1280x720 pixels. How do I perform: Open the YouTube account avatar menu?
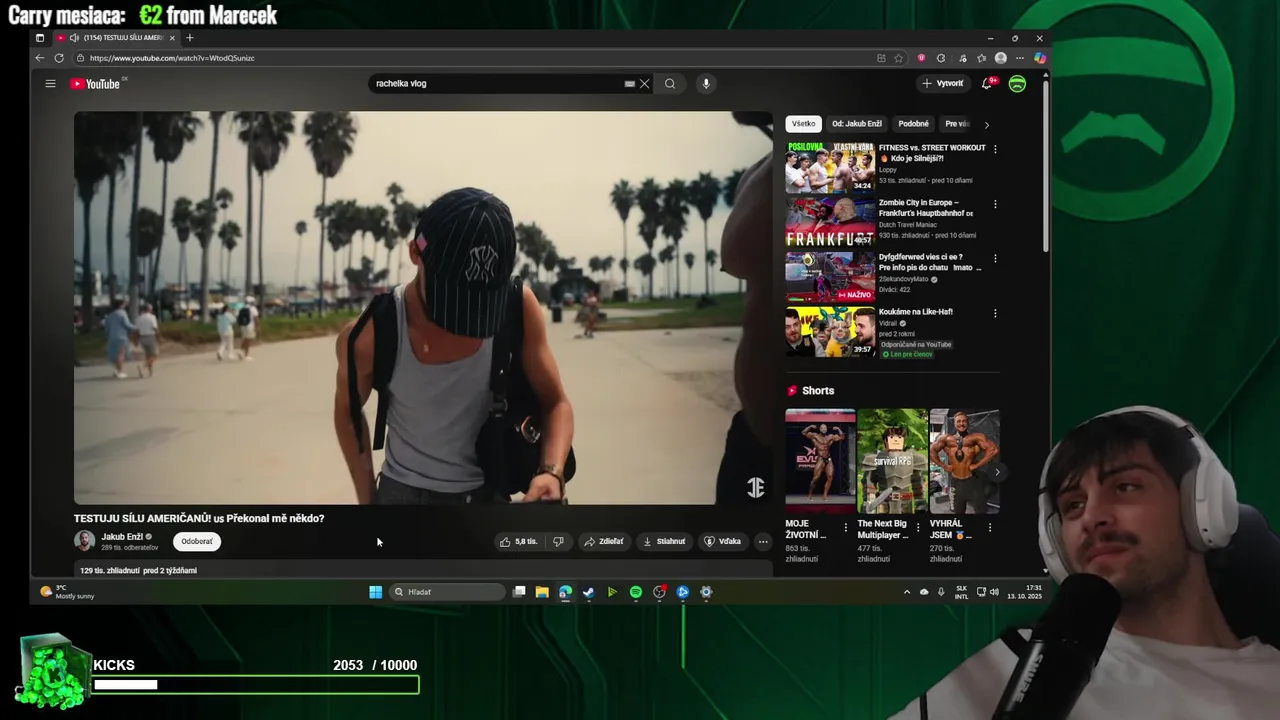1017,84
